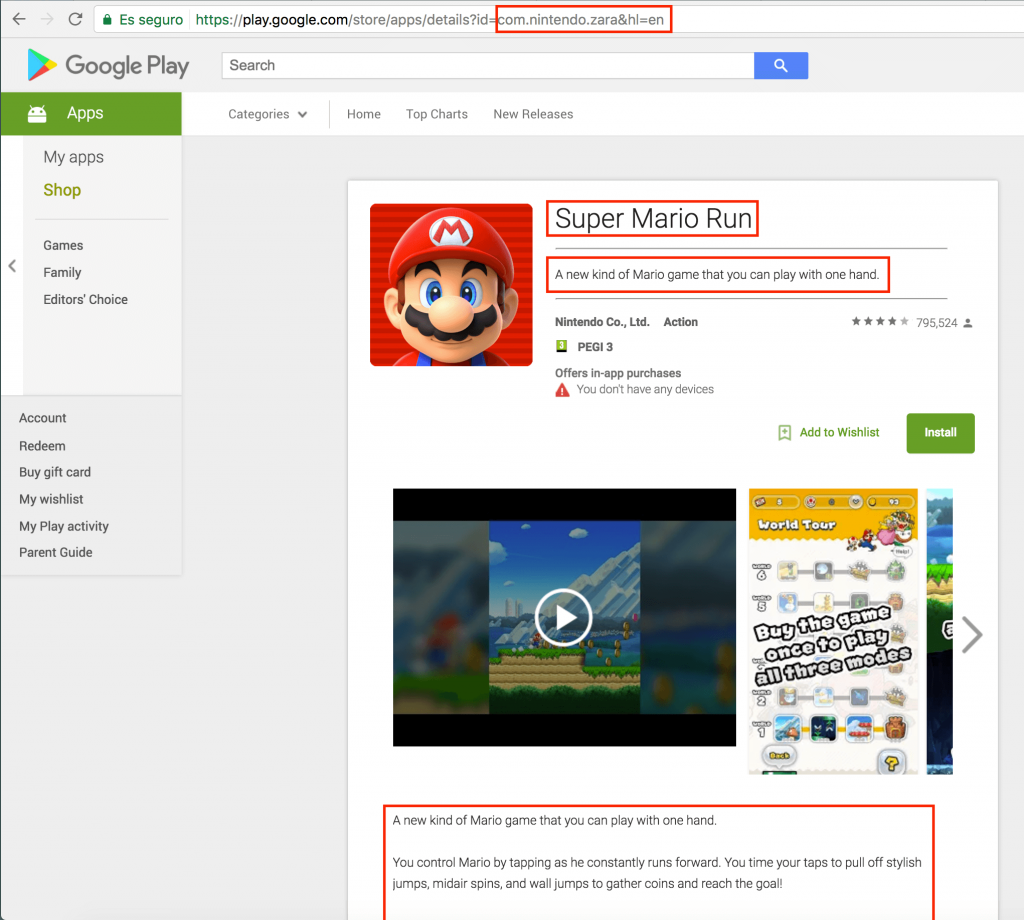Open the Account link
This screenshot has width=1024, height=920.
click(42, 418)
